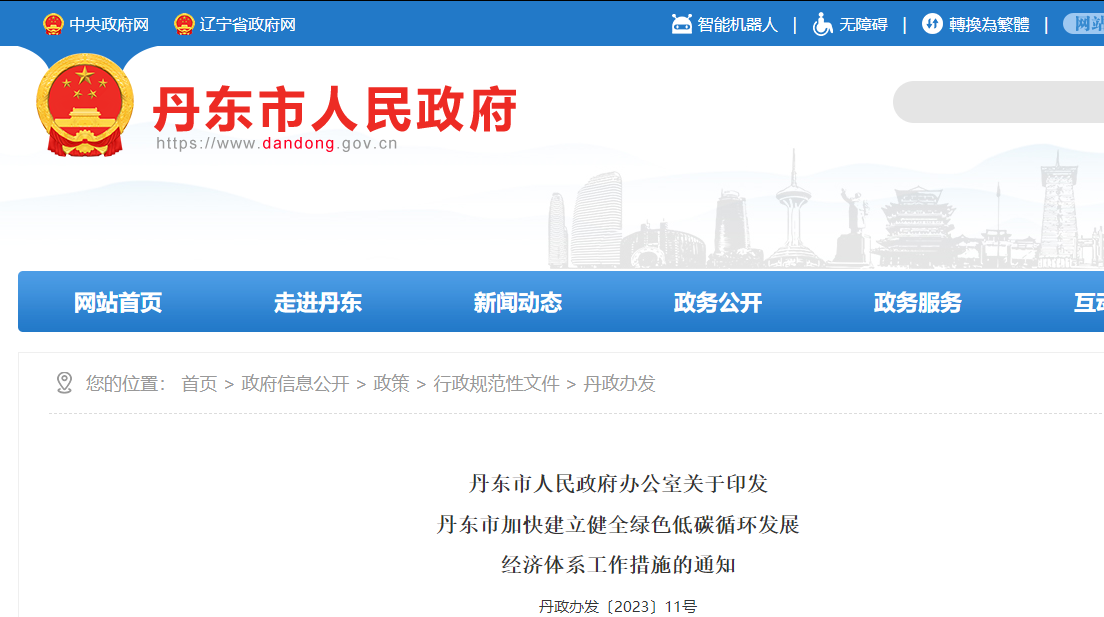Toggle 轉換為繁體 traditional Chinese mode
The image size is (1104, 617).
(x=989, y=24)
